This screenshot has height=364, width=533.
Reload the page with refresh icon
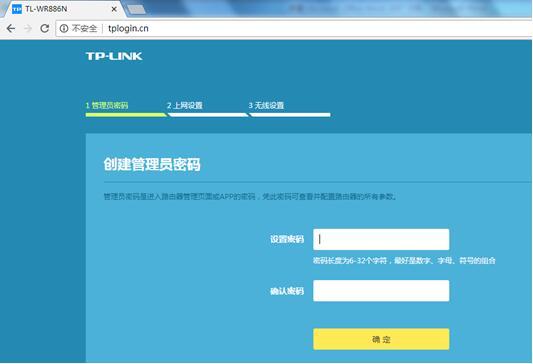point(45,28)
